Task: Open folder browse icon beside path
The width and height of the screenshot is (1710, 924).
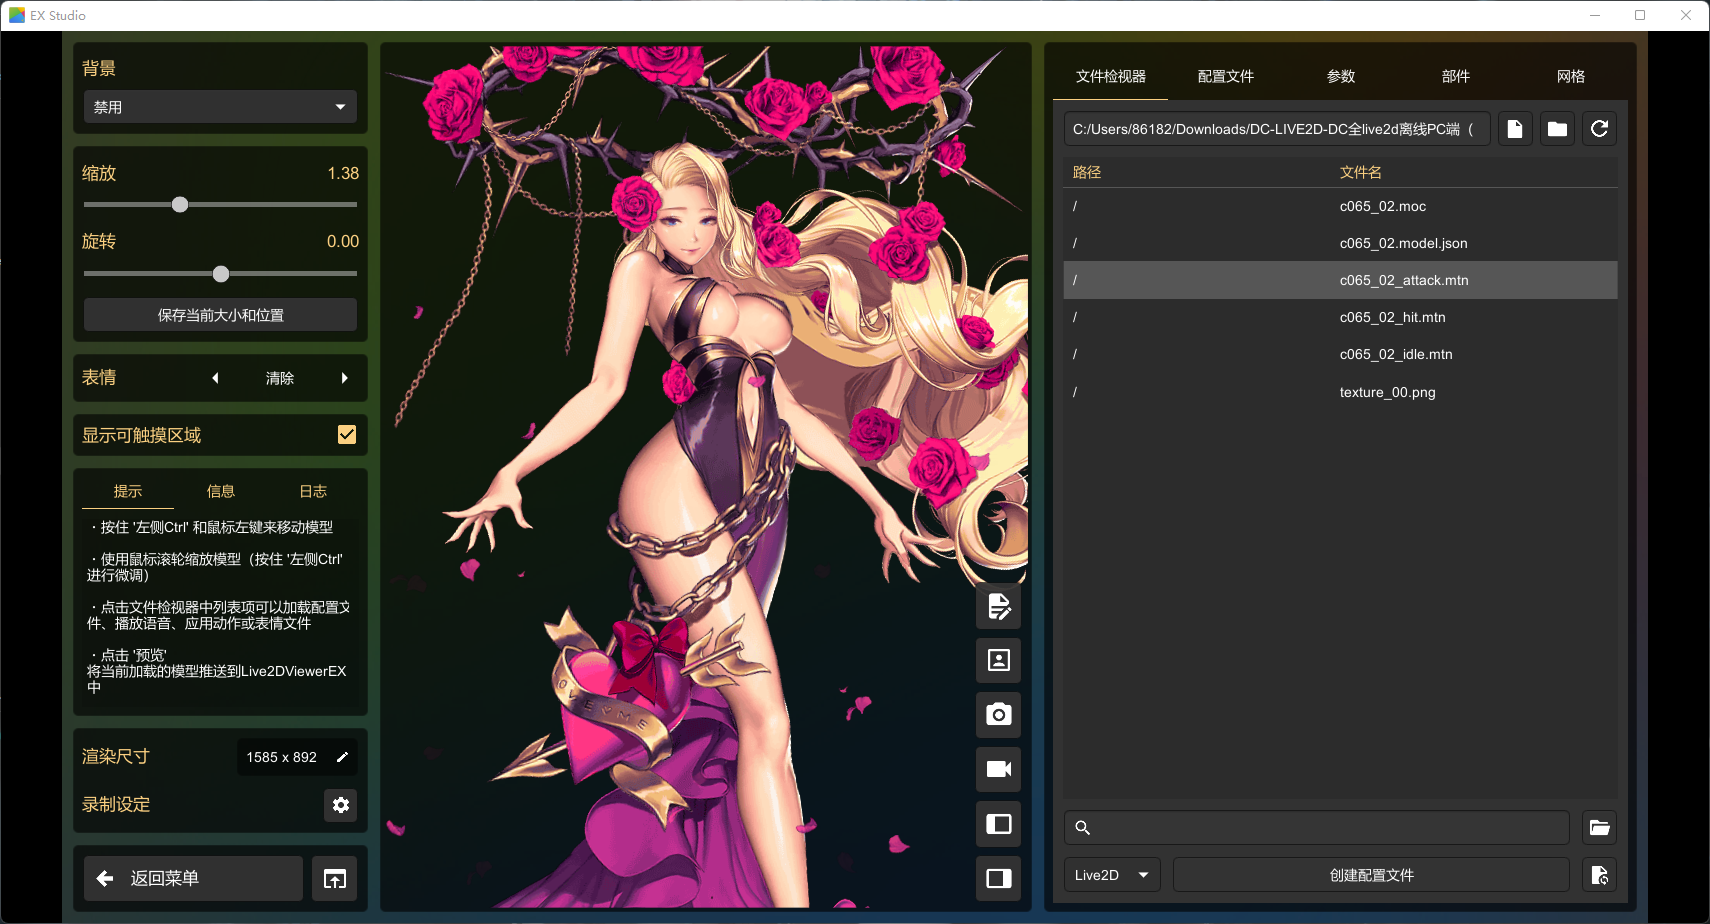Action: [x=1557, y=129]
